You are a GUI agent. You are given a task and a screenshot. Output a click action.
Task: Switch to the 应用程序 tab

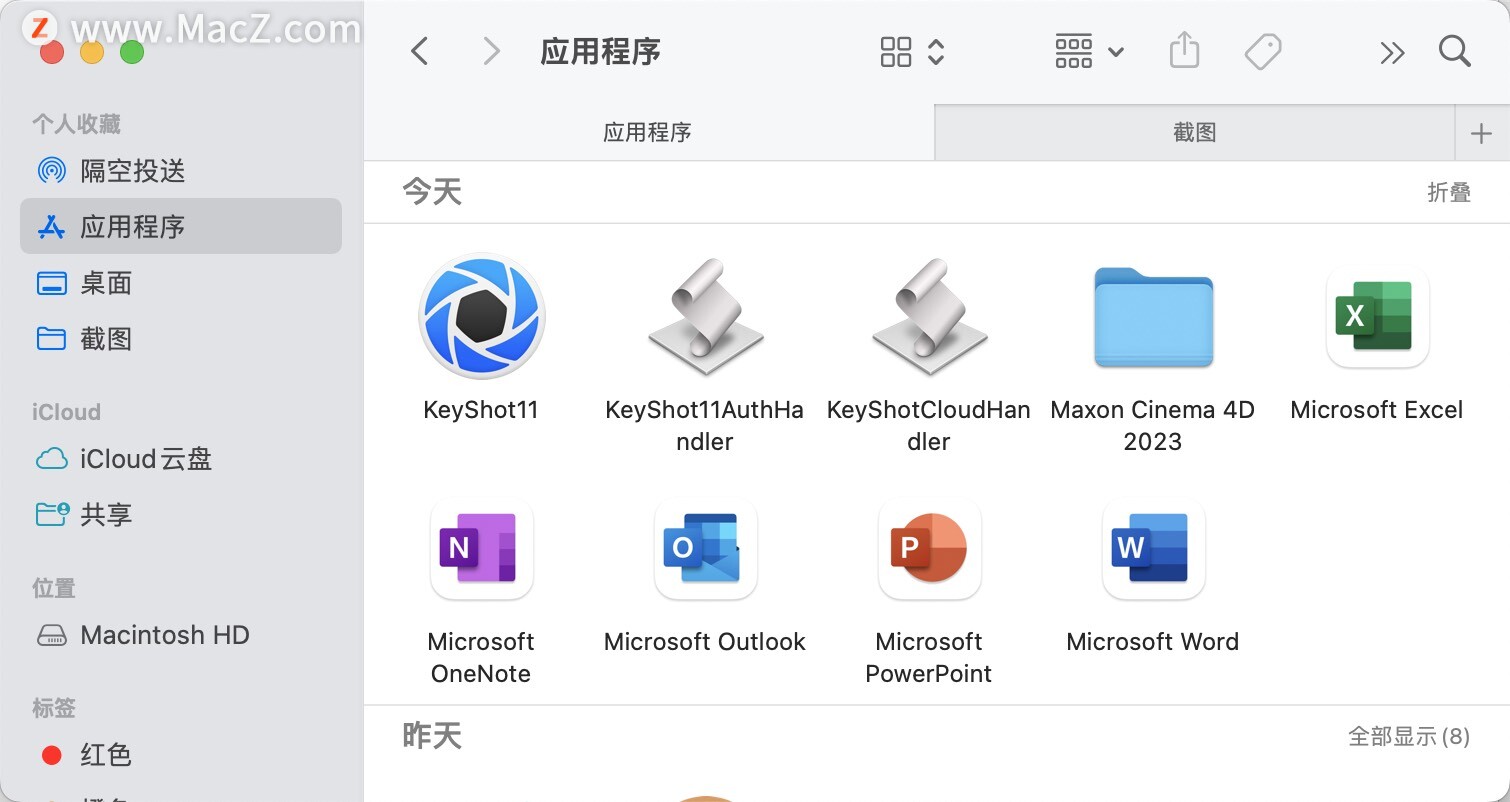[x=648, y=132]
